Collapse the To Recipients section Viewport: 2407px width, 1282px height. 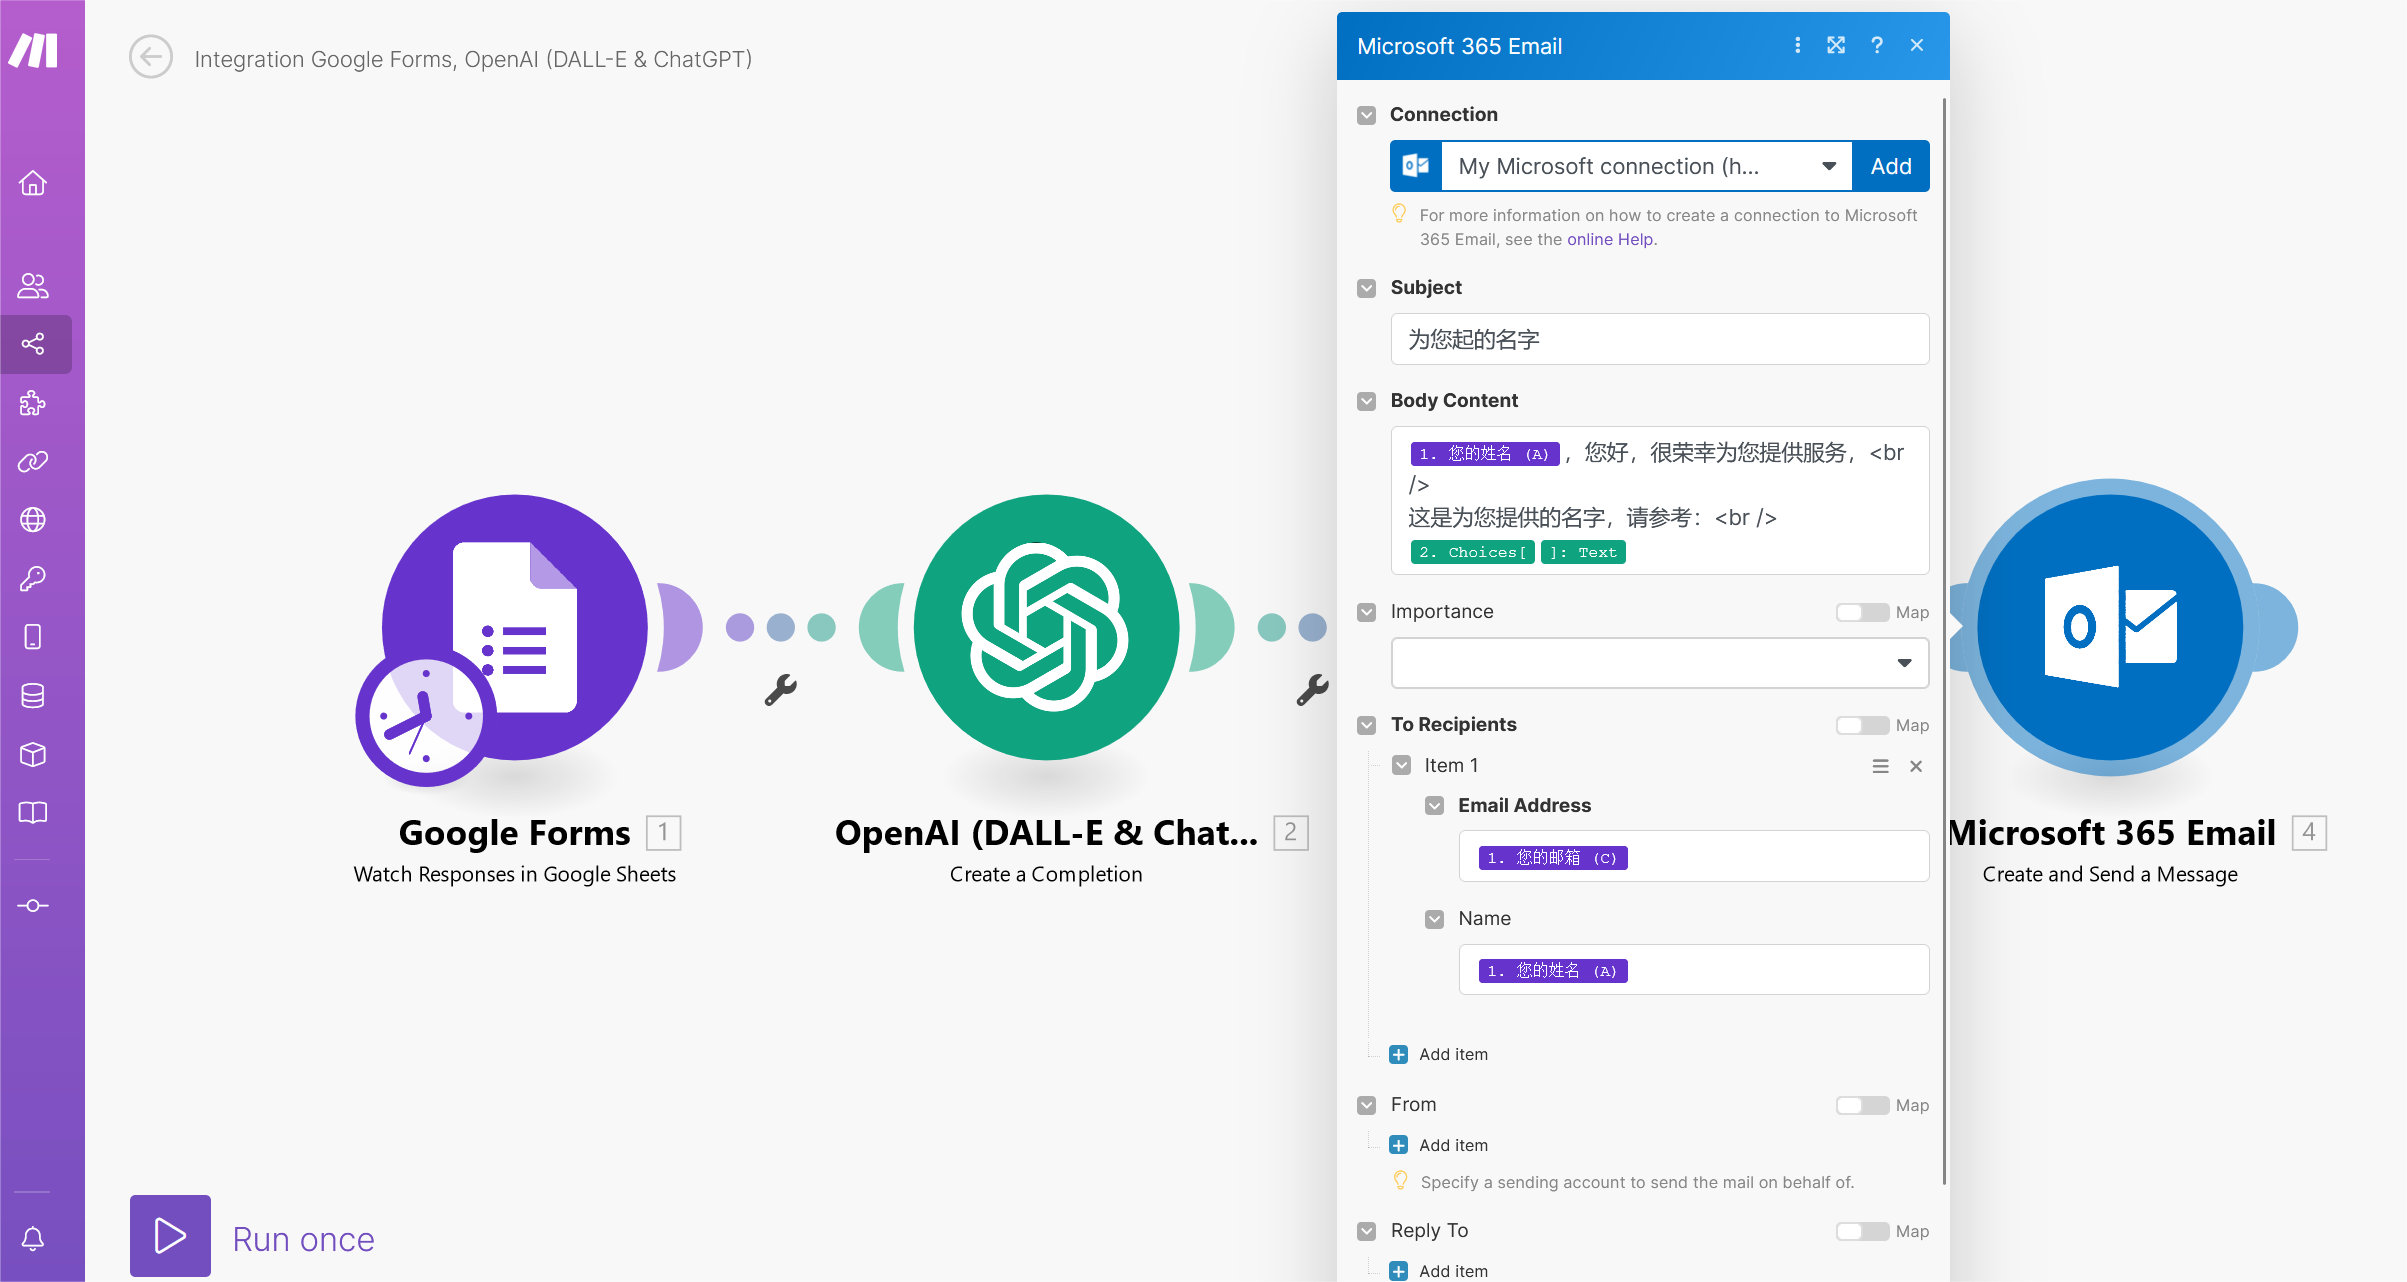[1367, 725]
